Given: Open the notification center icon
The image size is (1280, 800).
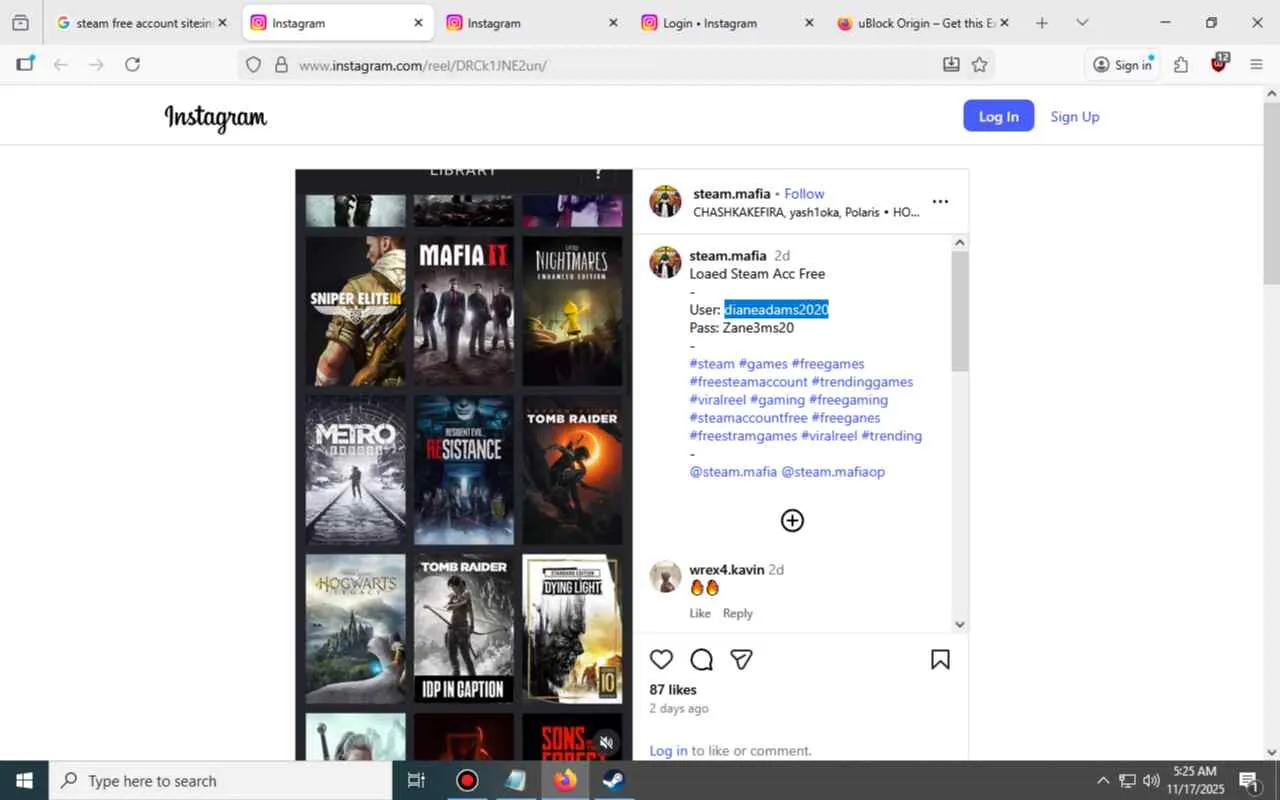Looking at the screenshot, I should [x=1249, y=781].
